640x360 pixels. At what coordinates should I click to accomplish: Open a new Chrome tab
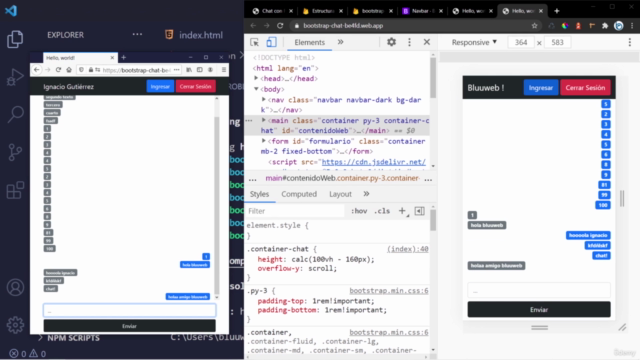click(x=556, y=11)
